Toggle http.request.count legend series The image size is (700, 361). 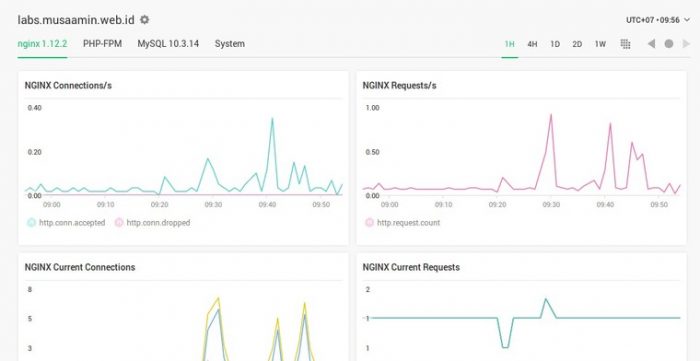coord(403,222)
